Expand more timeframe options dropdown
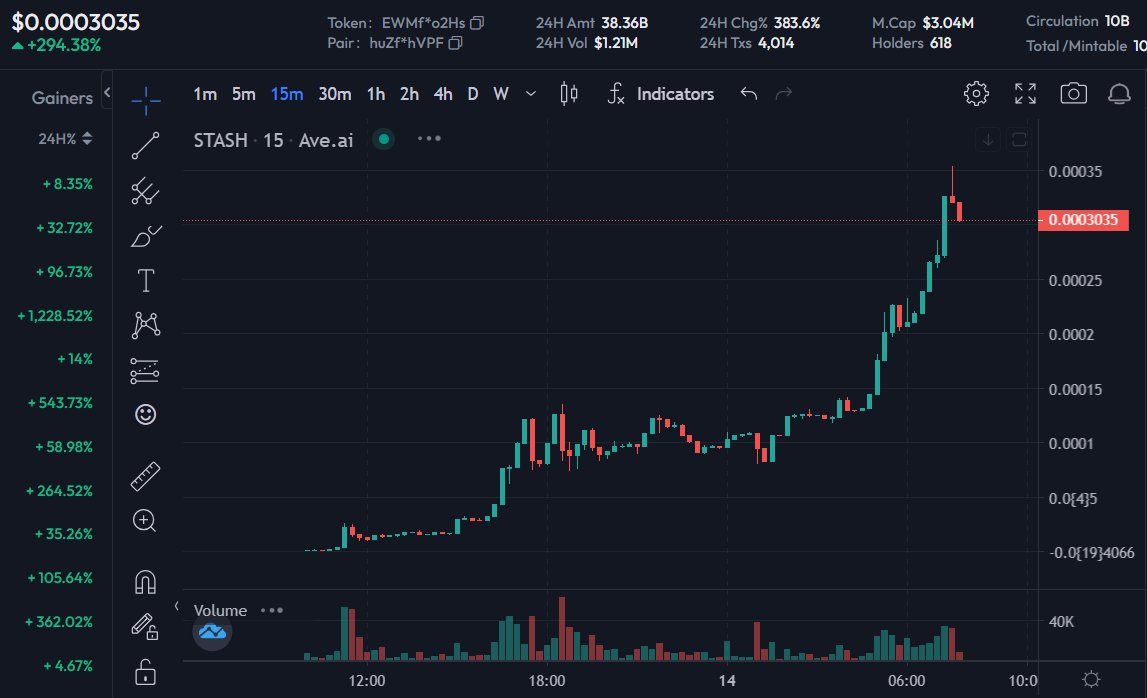The width and height of the screenshot is (1147, 698). pyautogui.click(x=531, y=94)
